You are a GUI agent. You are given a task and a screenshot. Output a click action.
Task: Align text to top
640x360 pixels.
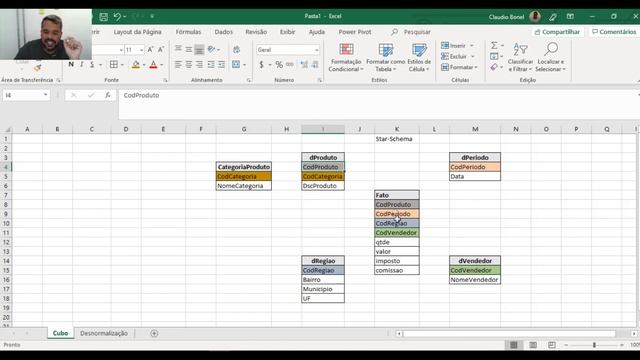178,49
